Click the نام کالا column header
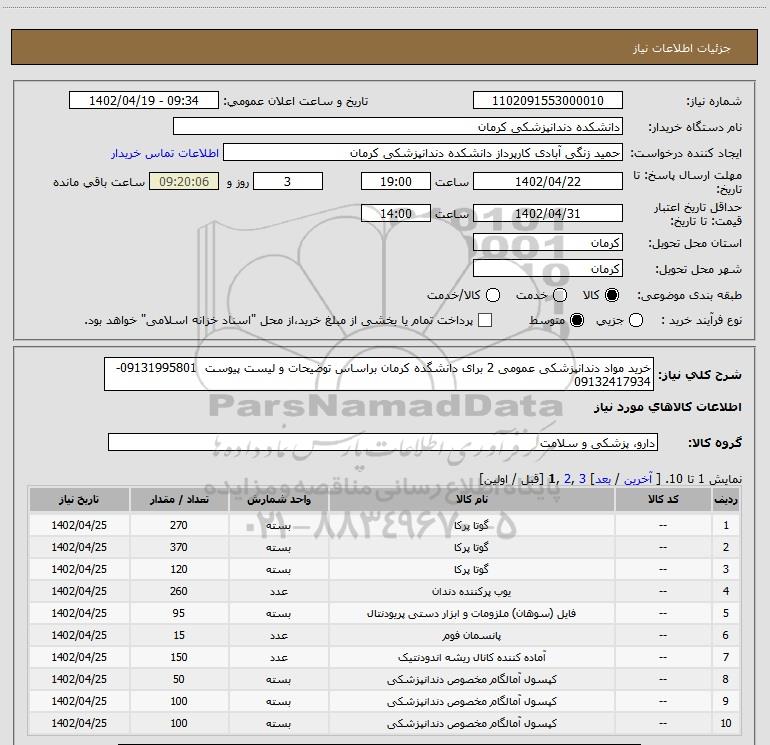Screen dimensions: 770x745 pos(471,499)
